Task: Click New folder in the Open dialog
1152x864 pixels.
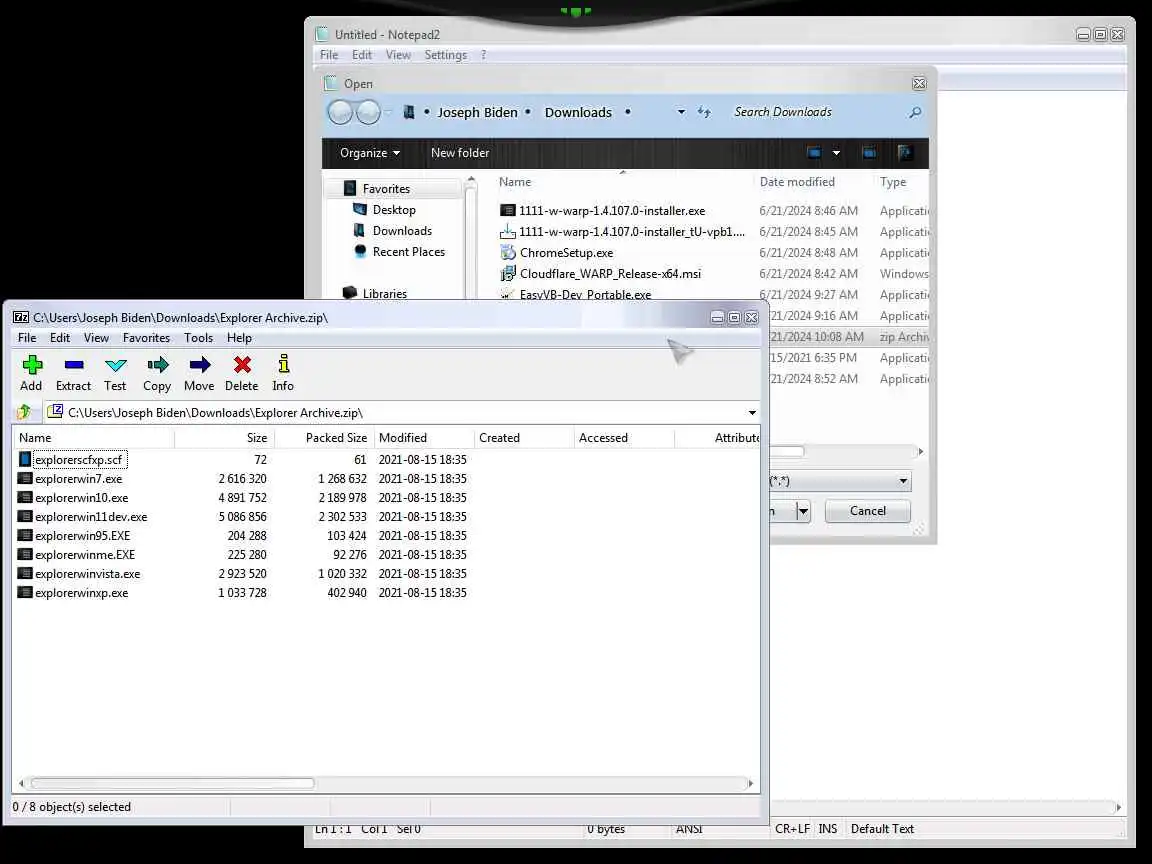Action: [460, 153]
